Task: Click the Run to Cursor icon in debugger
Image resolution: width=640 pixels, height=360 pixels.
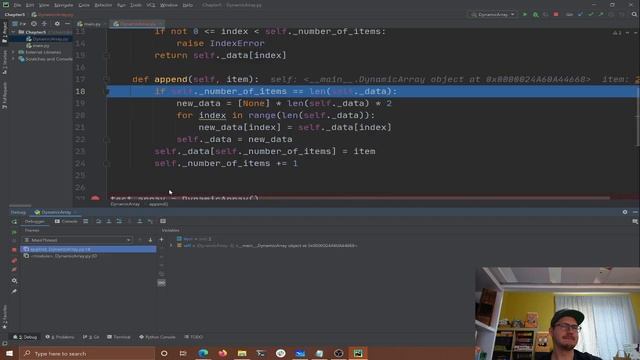Action: (x=150, y=221)
